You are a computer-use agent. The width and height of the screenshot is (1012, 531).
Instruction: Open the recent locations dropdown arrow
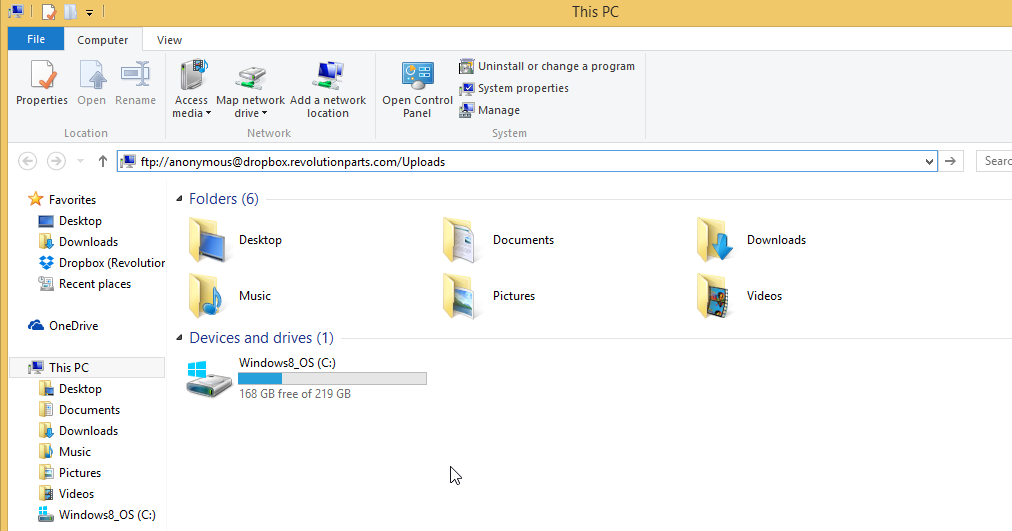(x=80, y=161)
